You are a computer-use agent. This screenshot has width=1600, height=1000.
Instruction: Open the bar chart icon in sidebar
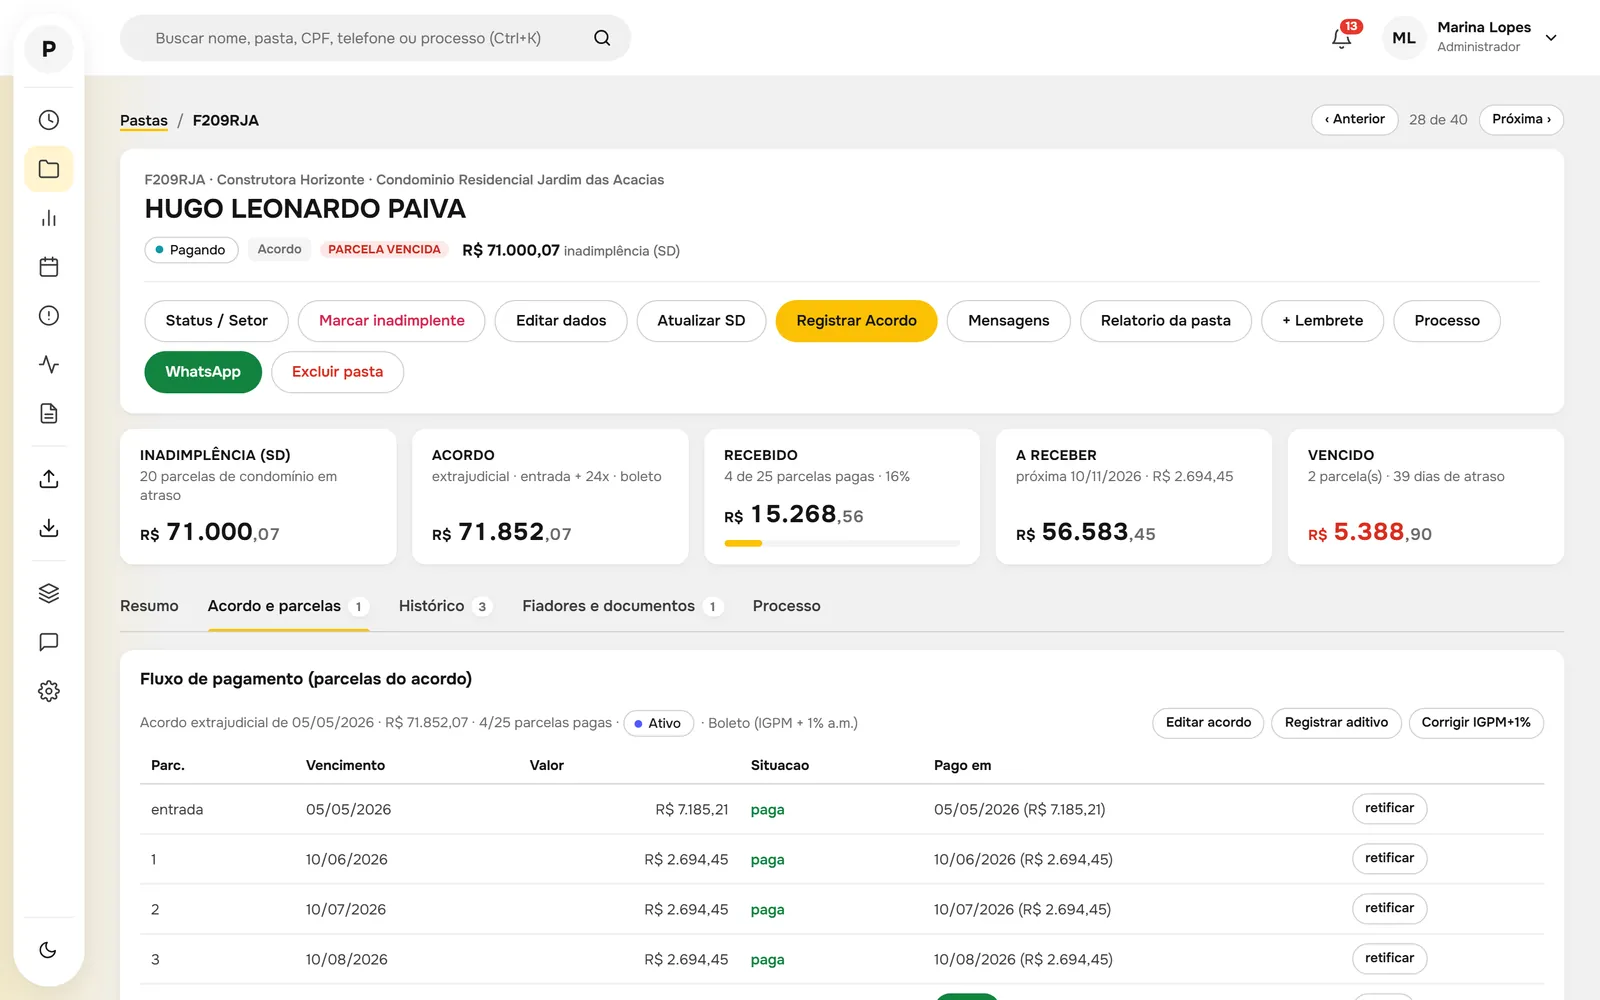[x=48, y=218]
